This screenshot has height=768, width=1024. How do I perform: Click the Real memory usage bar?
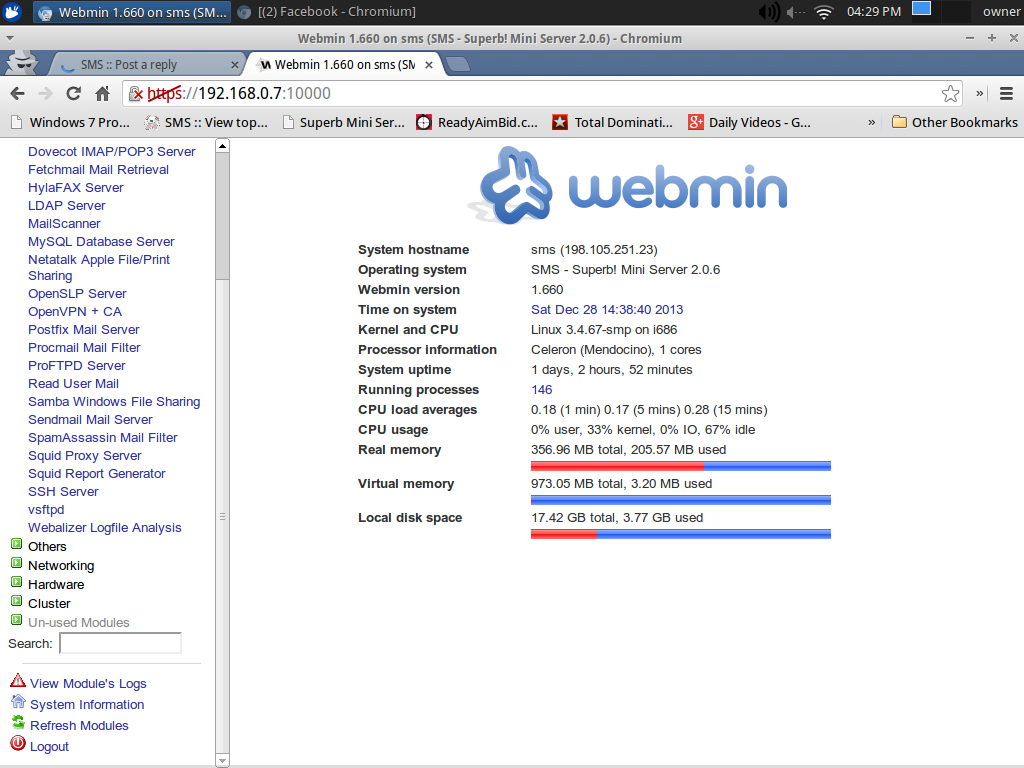point(680,466)
